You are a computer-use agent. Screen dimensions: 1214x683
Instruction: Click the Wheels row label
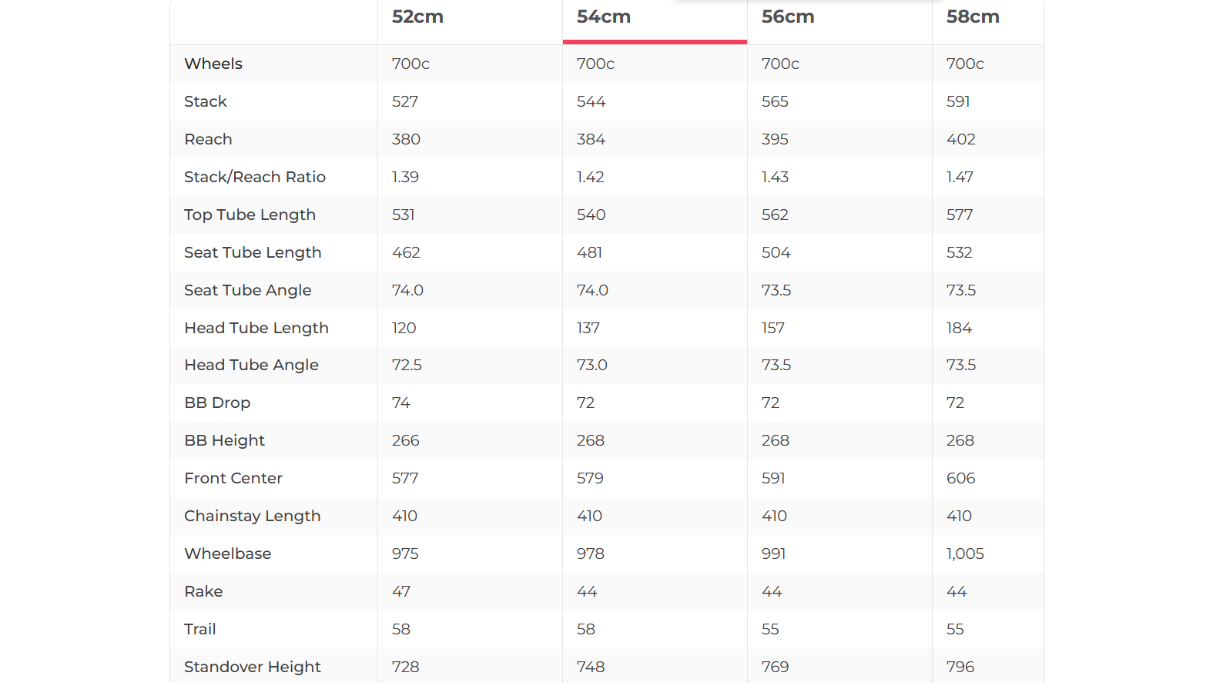click(x=213, y=64)
